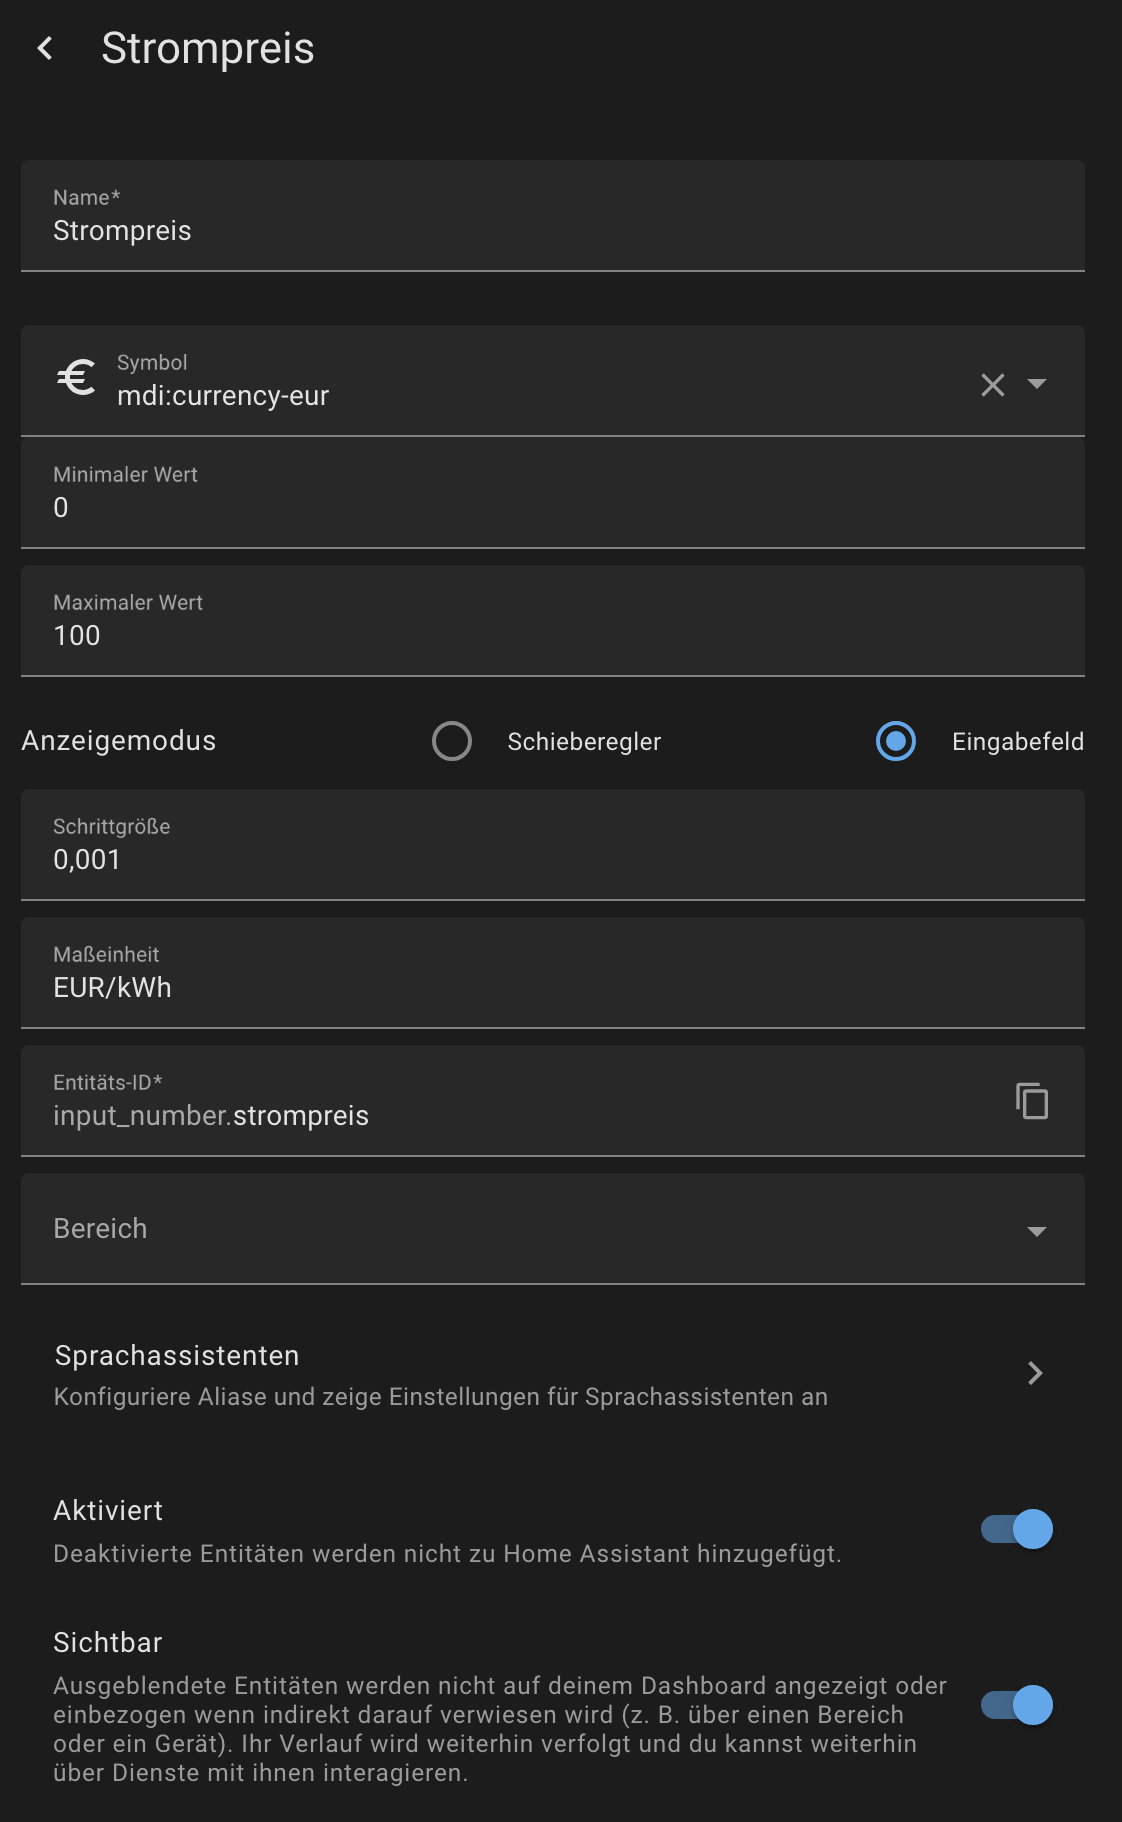This screenshot has height=1822, width=1122.
Task: Click the euro currency symbol icon
Action: [76, 379]
